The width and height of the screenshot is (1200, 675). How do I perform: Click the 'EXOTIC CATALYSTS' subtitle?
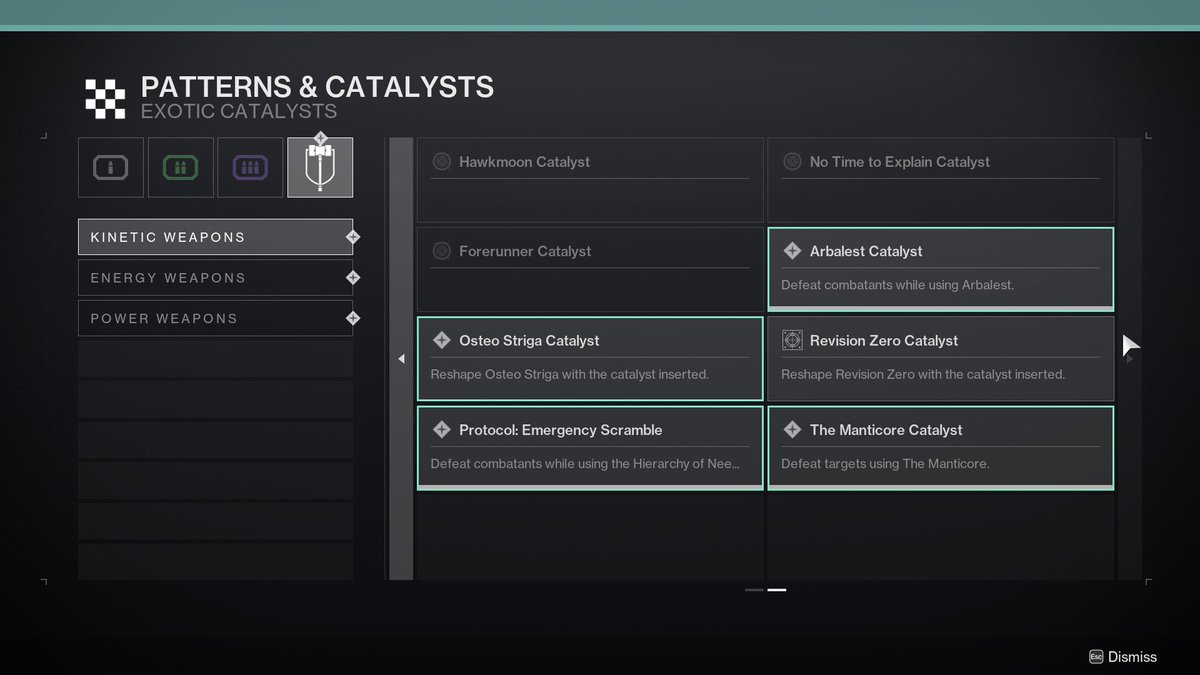239,111
